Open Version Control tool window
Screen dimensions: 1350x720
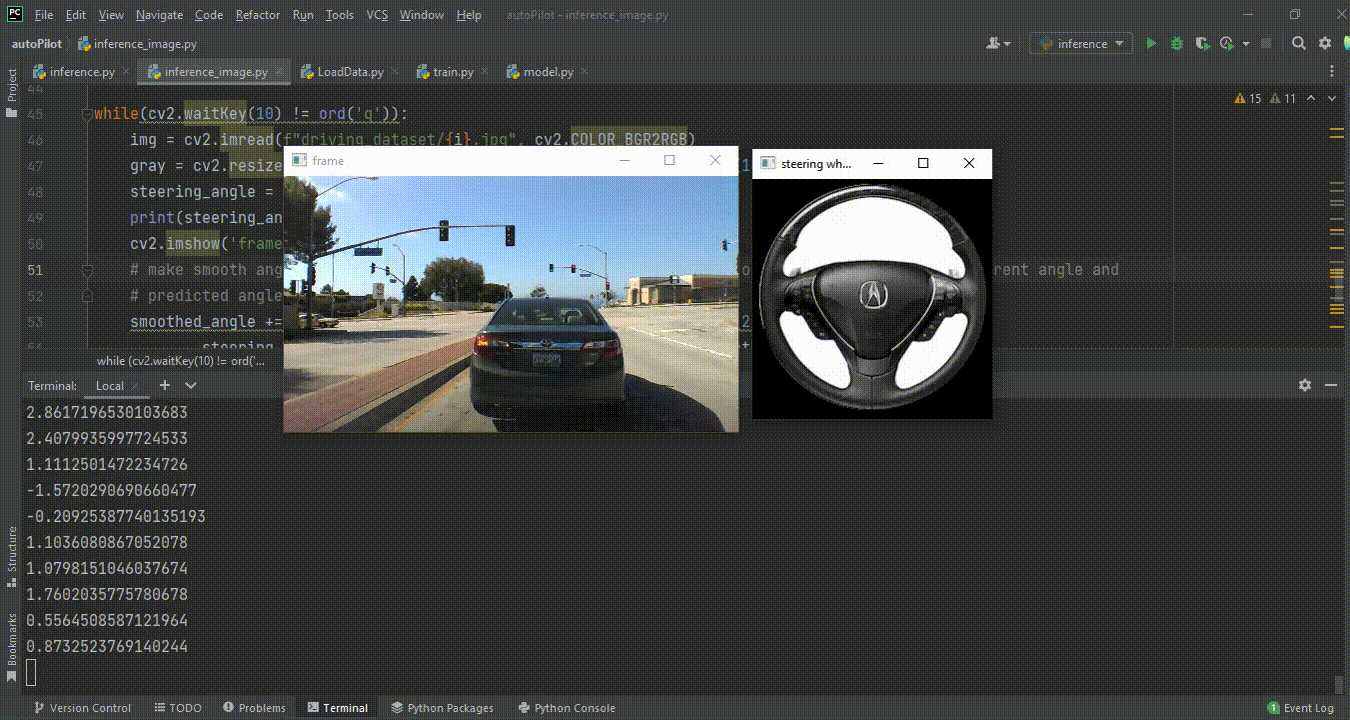point(82,708)
